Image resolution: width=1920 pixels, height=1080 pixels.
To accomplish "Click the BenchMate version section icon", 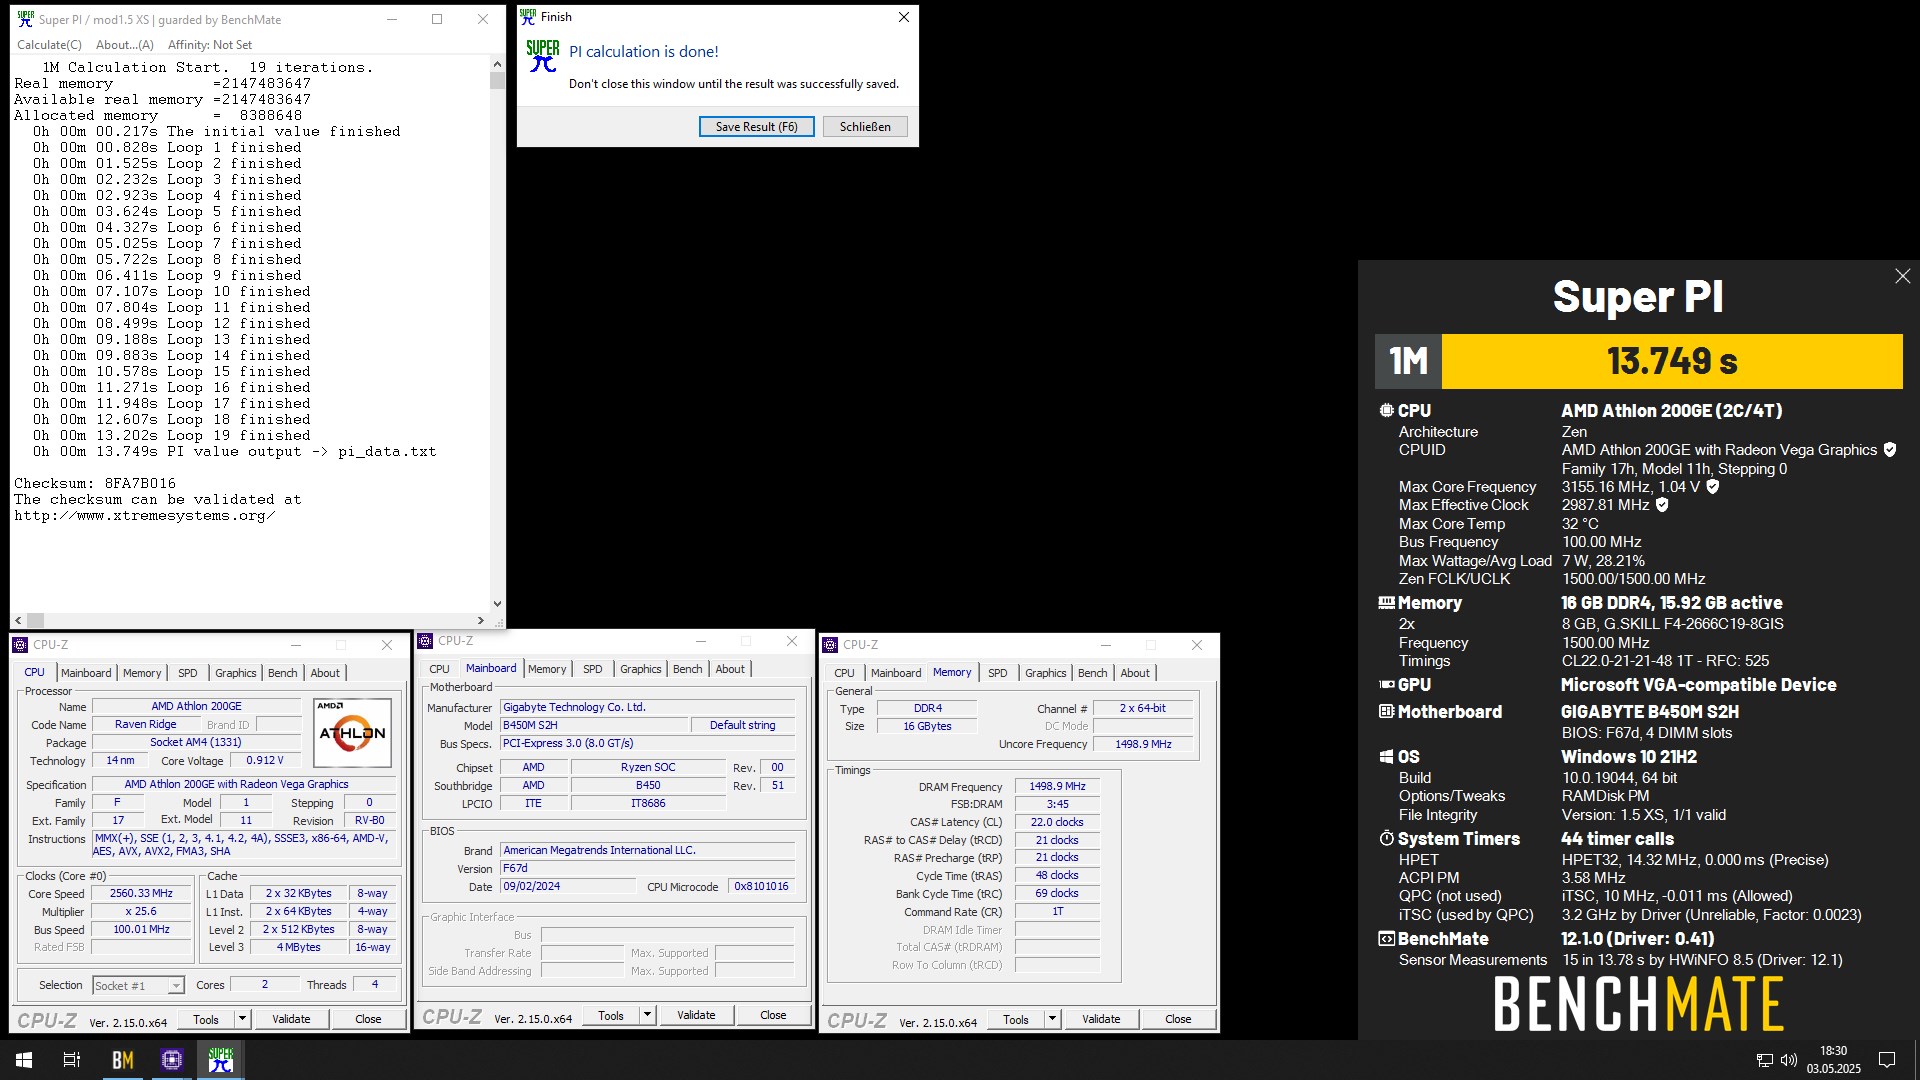I will 1386,939.
